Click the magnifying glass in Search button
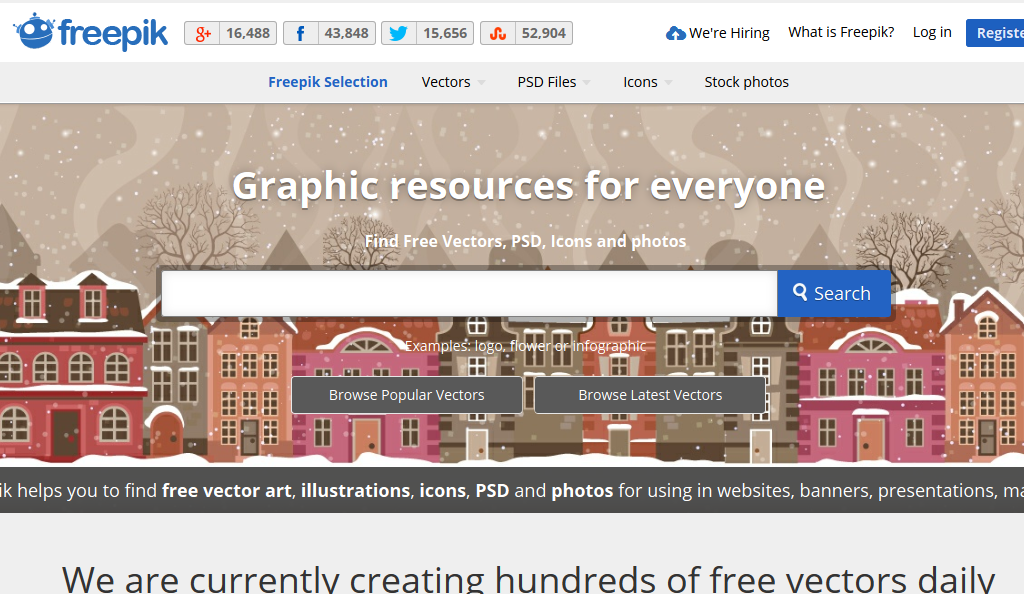1024x594 pixels. (800, 293)
